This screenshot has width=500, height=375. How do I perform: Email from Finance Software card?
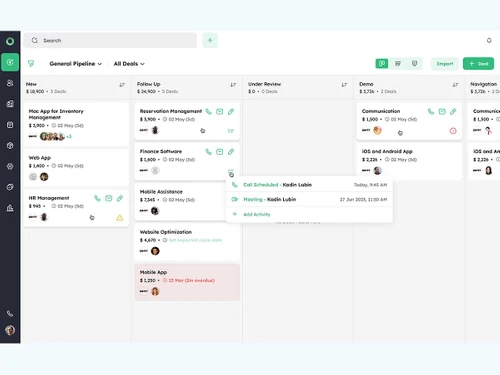pyautogui.click(x=220, y=152)
